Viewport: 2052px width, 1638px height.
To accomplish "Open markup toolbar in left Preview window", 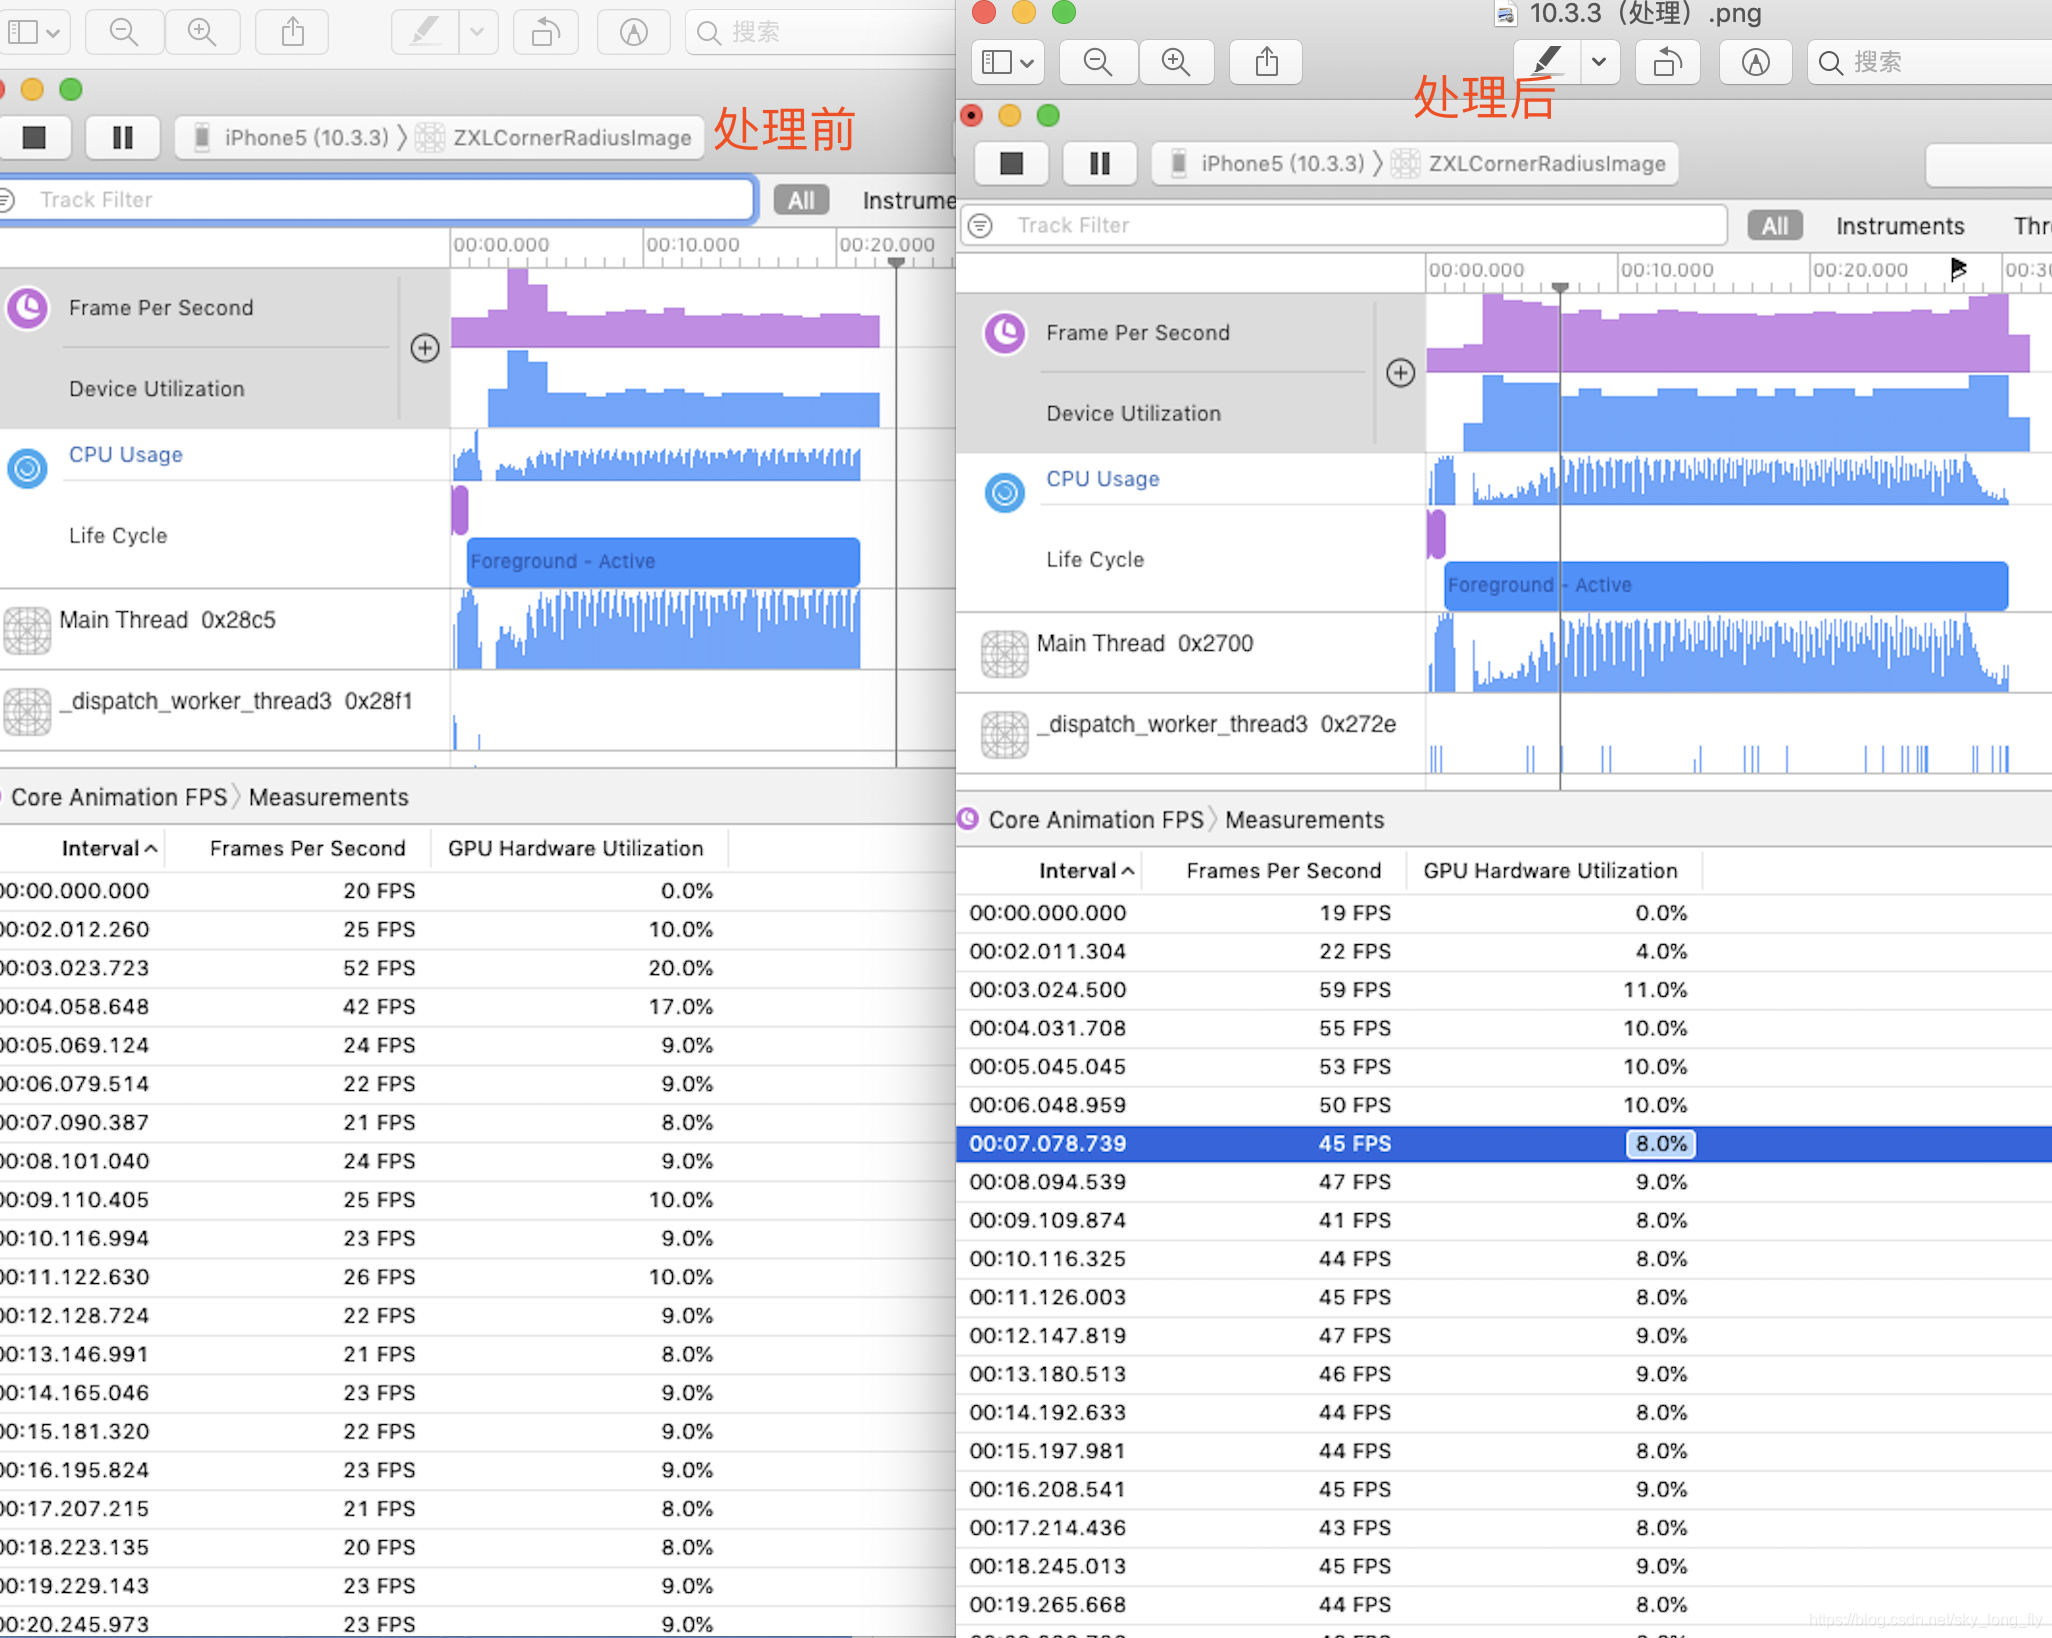I will [633, 32].
